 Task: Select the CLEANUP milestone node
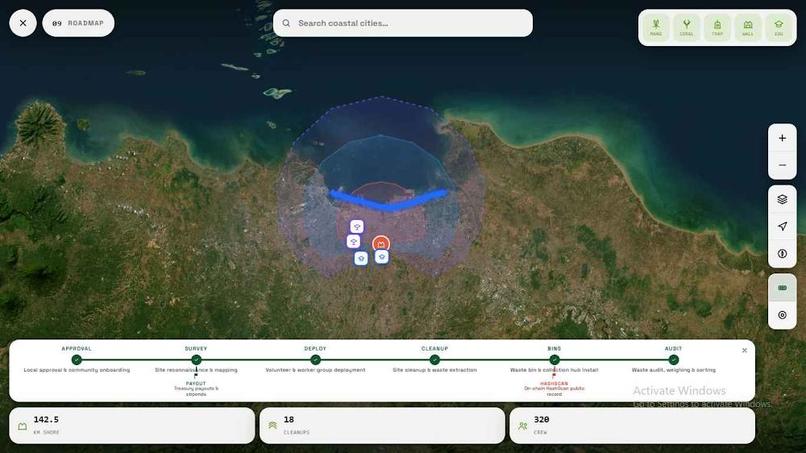coord(435,359)
